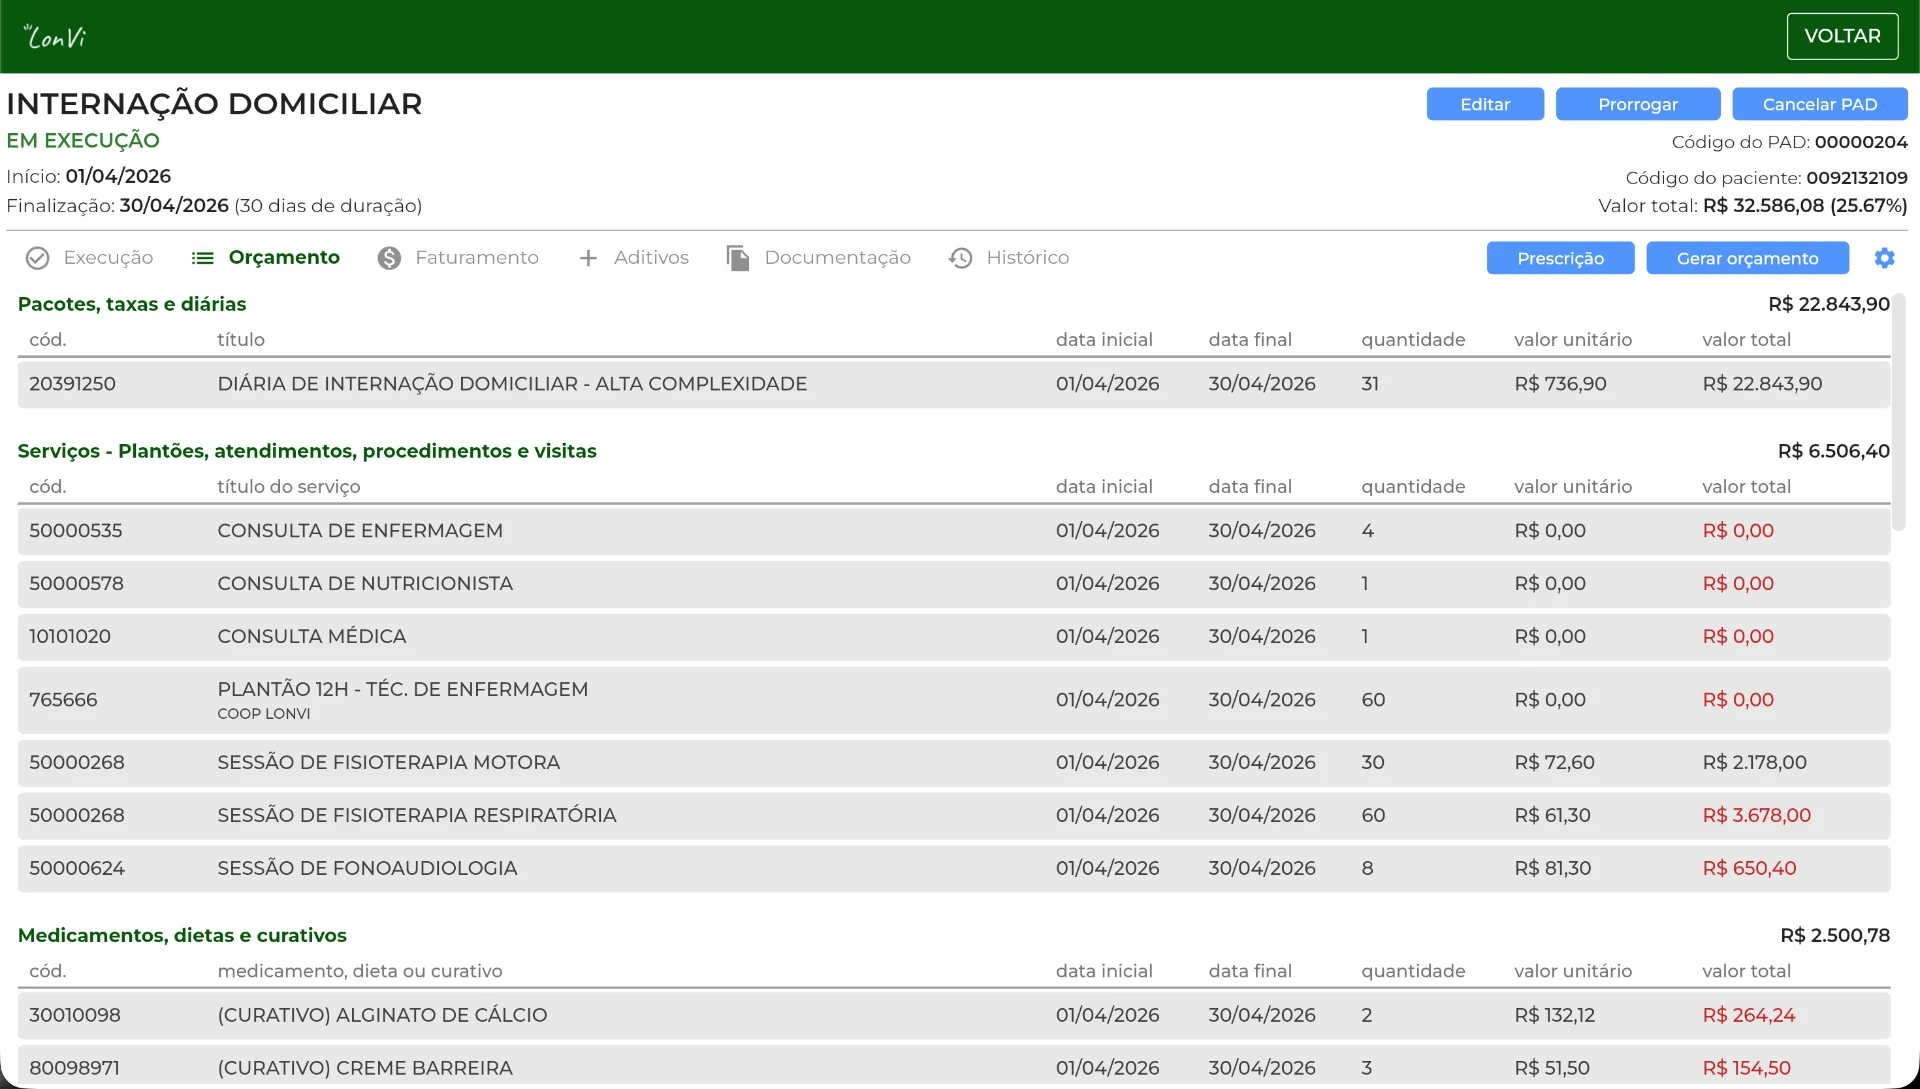Click the Aditivos plus icon
The width and height of the screenshot is (1920, 1089).
588,258
